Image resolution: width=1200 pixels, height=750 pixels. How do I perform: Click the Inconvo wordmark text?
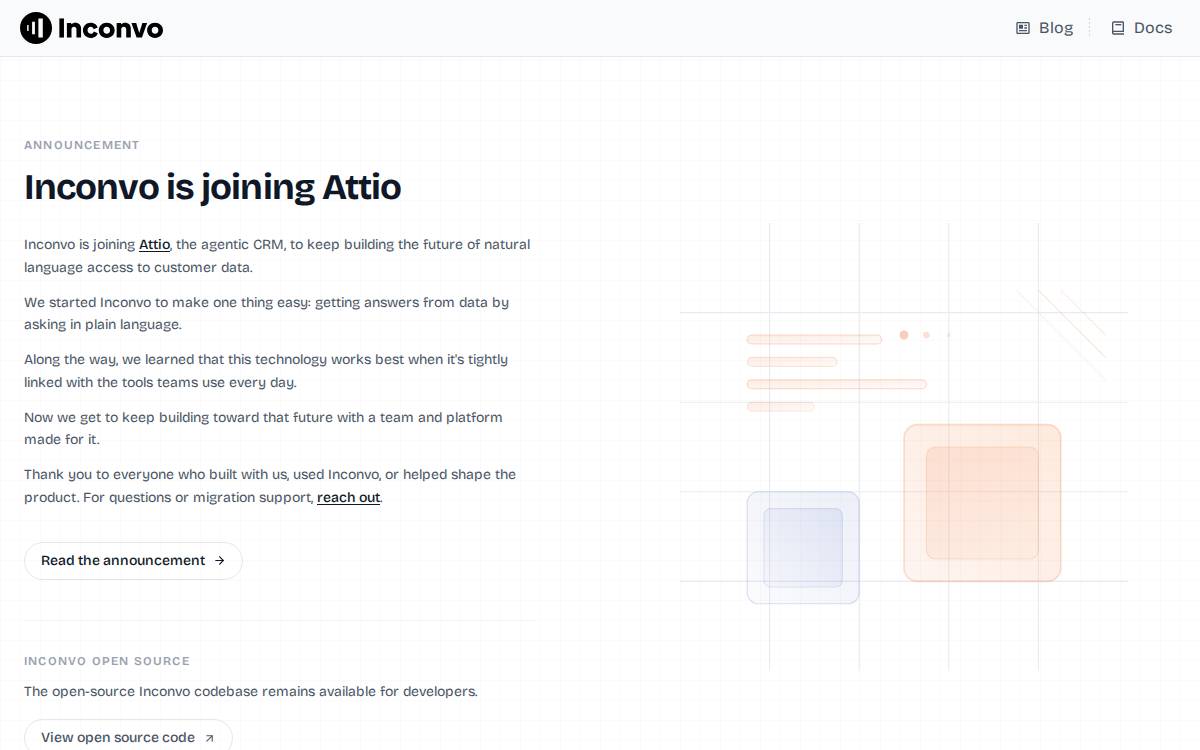110,28
